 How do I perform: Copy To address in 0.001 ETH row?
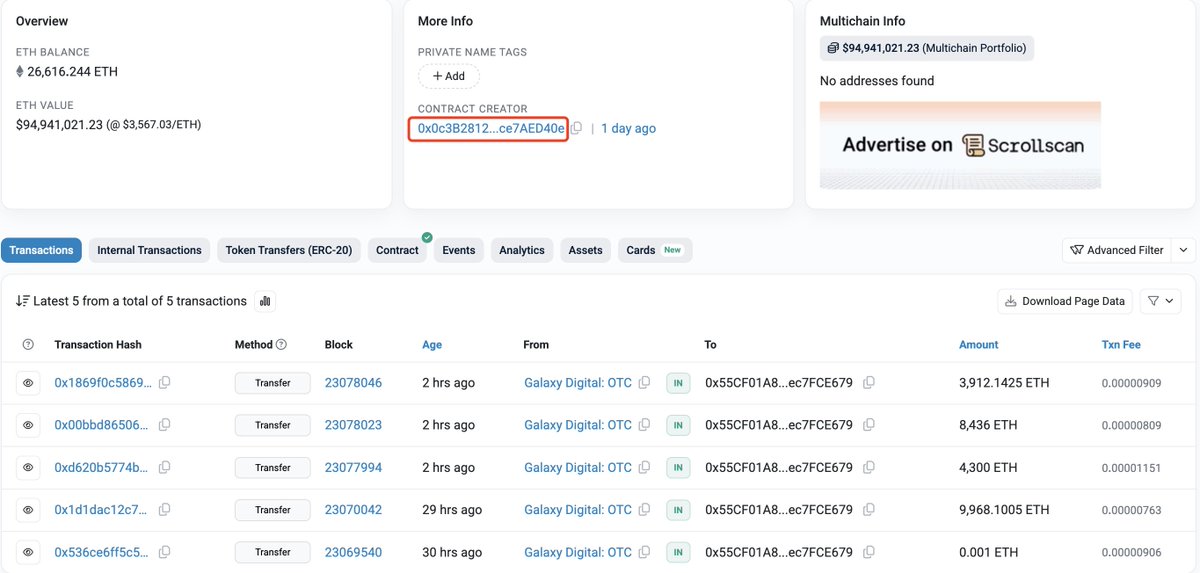tap(869, 552)
